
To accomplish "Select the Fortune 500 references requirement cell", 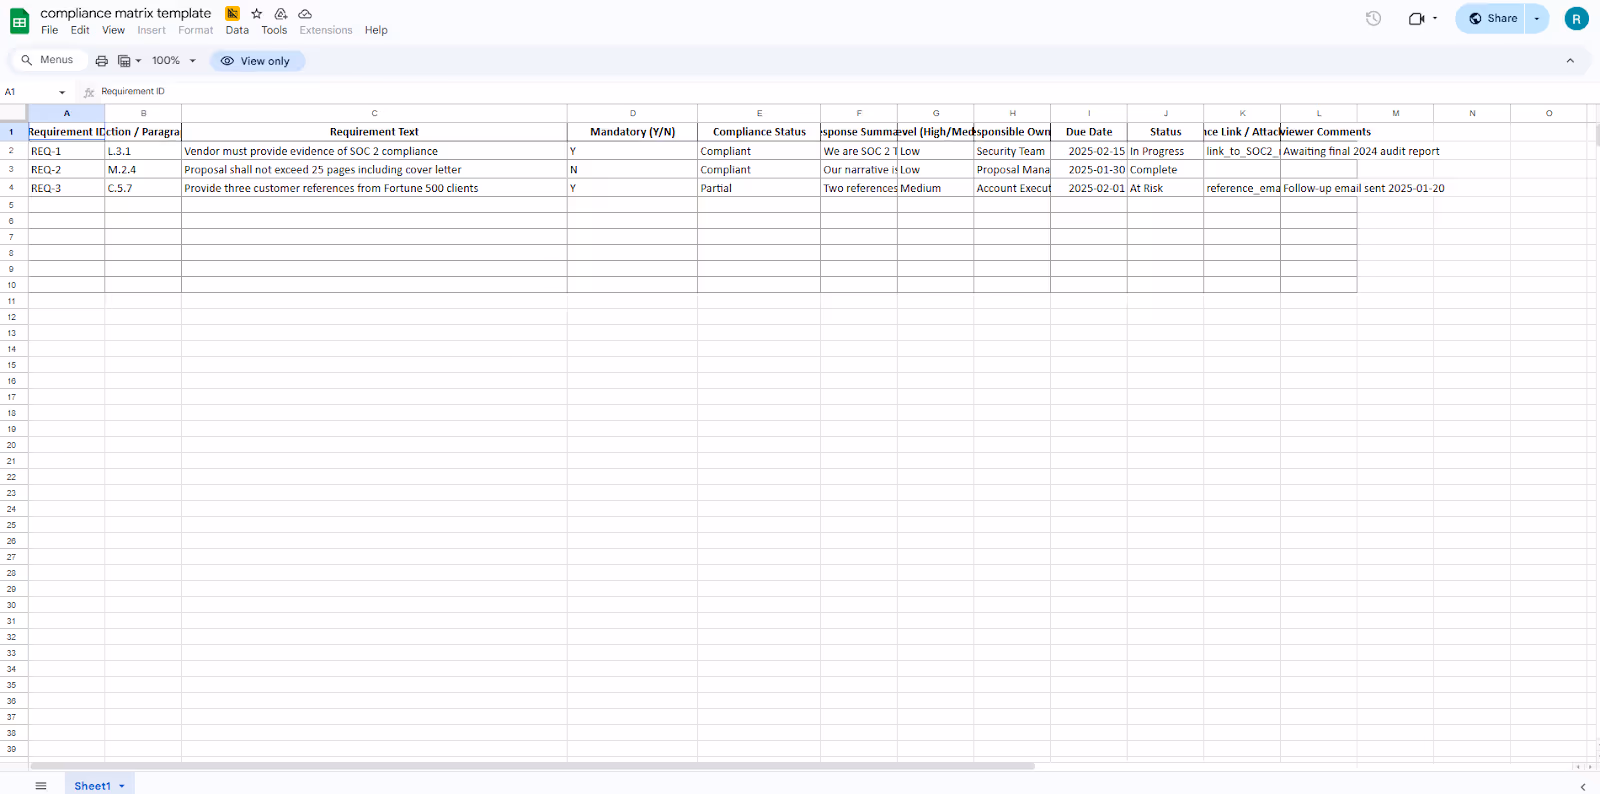I will pyautogui.click(x=374, y=188).
